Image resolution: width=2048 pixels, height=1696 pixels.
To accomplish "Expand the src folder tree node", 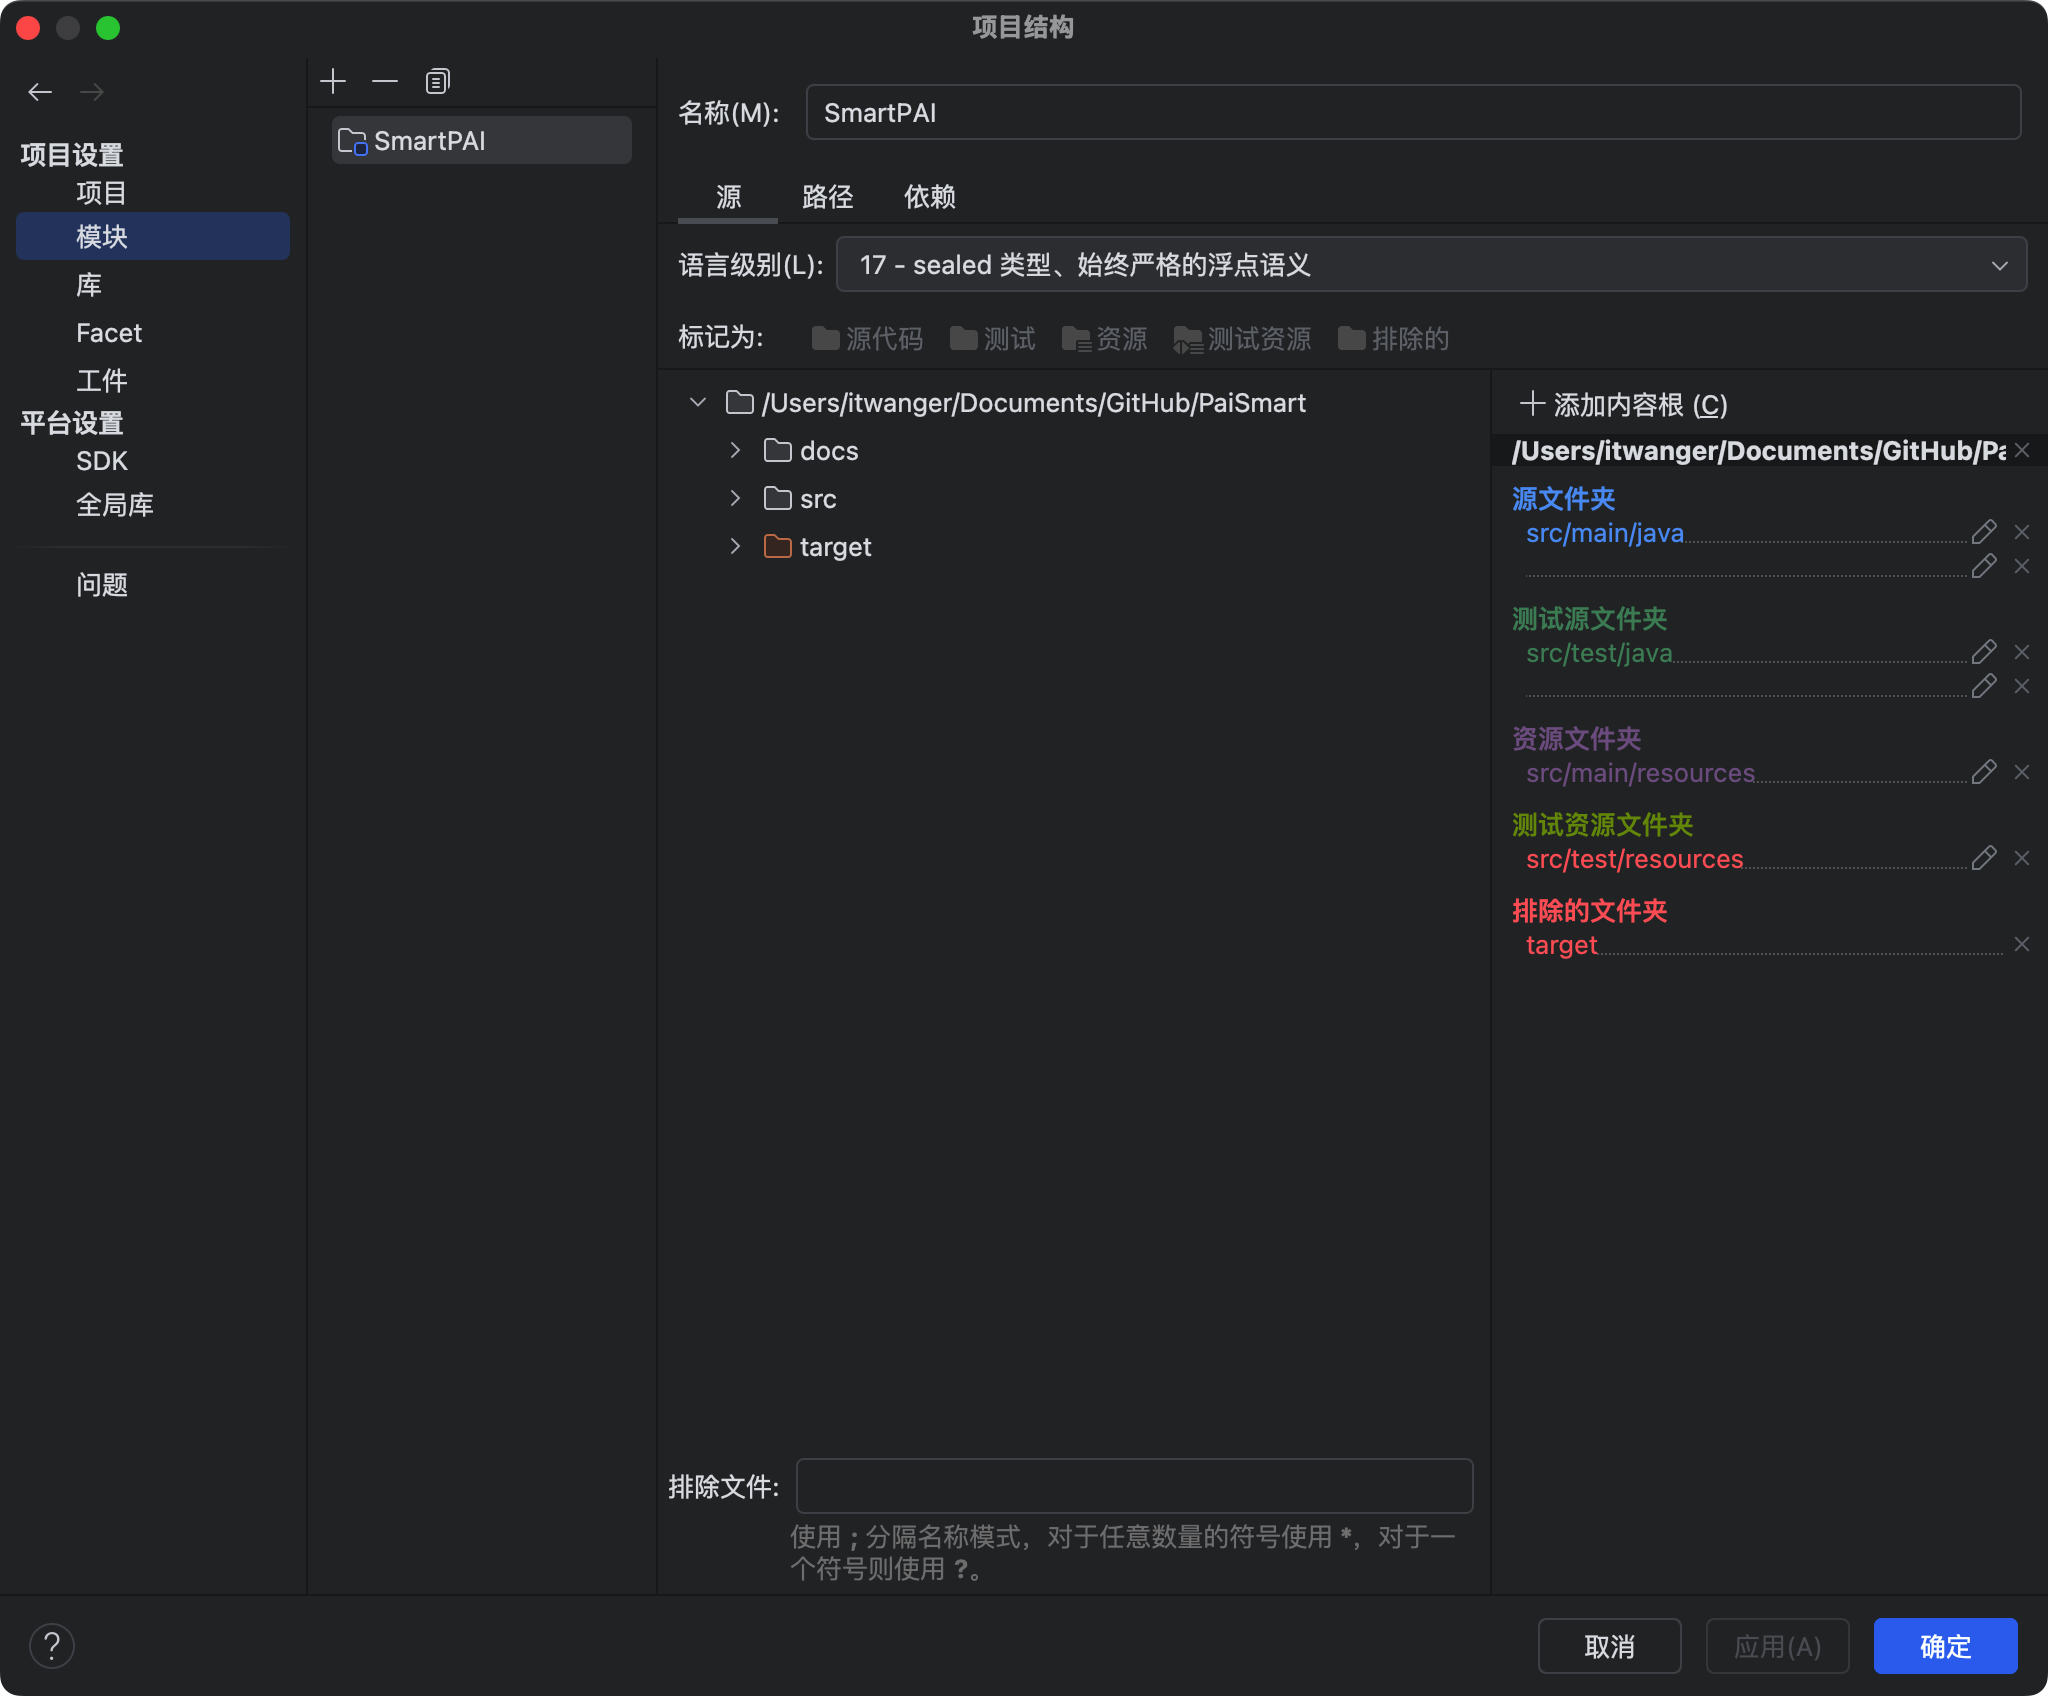I will coord(735,498).
